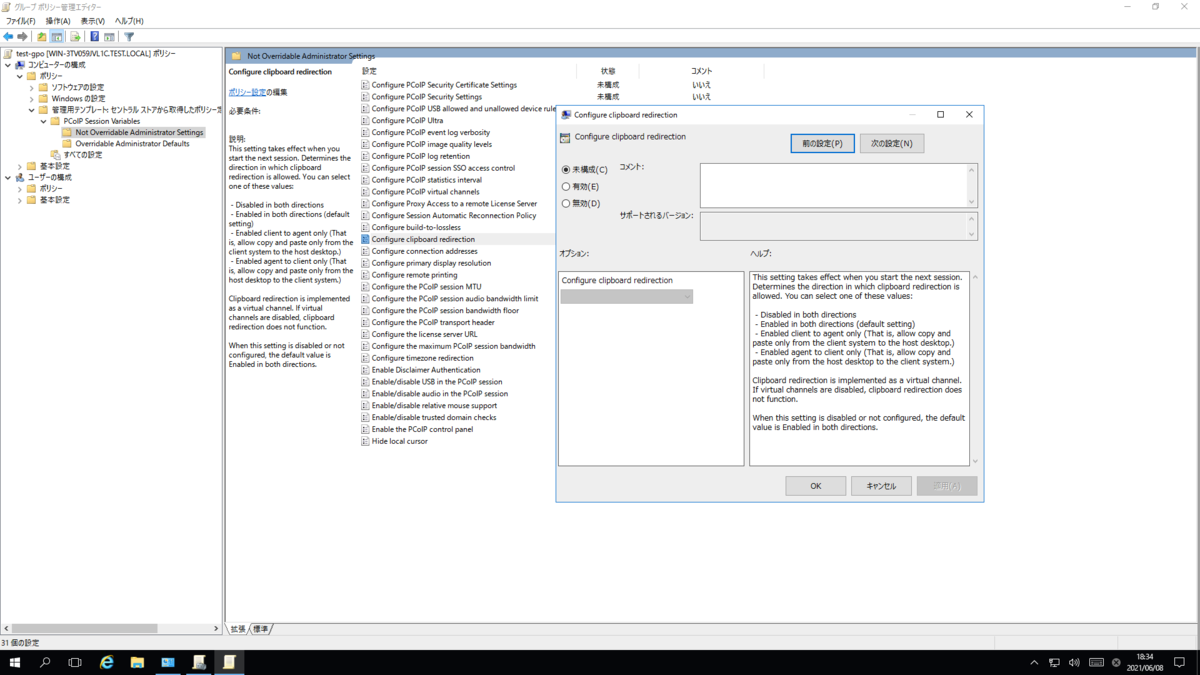Click the Up one level toolbar icon
The image size is (1200, 675).
click(x=42, y=37)
